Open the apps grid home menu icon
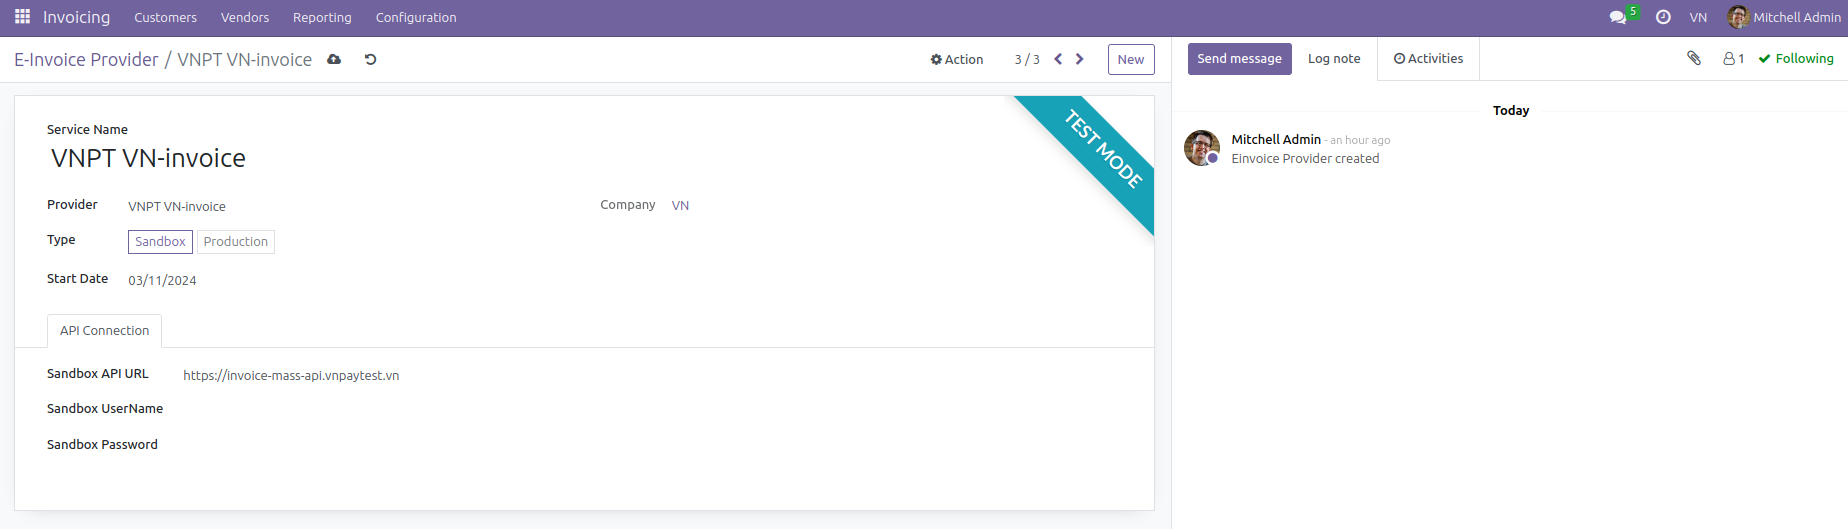The width and height of the screenshot is (1848, 529). point(22,17)
